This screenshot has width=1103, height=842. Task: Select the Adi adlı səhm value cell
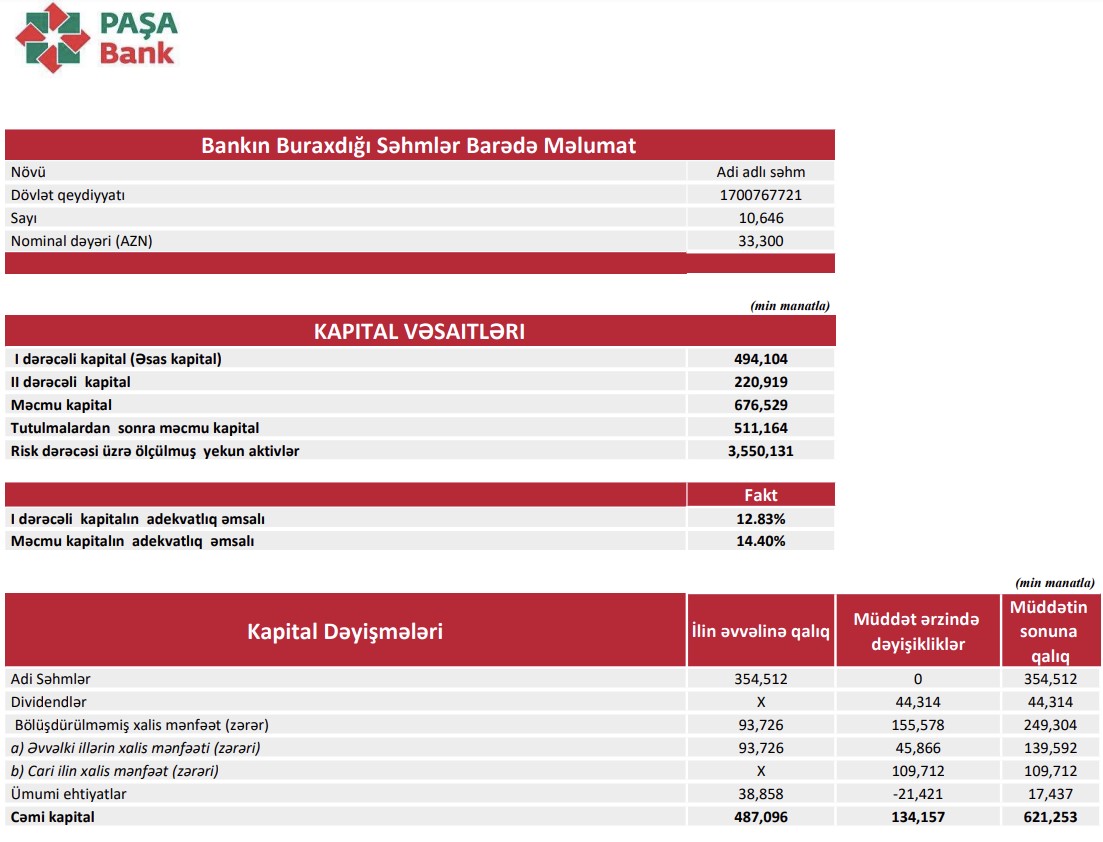760,172
